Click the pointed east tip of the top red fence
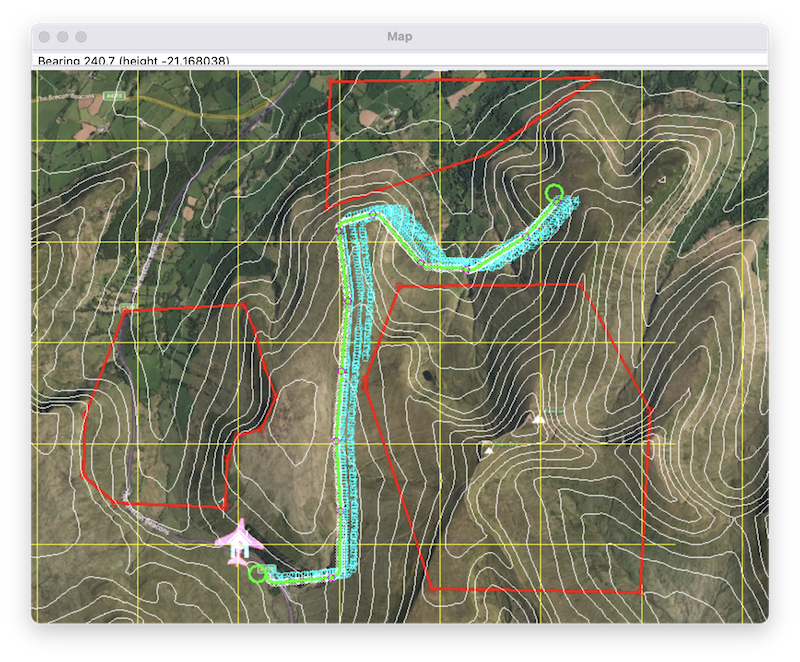Viewport: 800px width, 662px height. [x=598, y=77]
